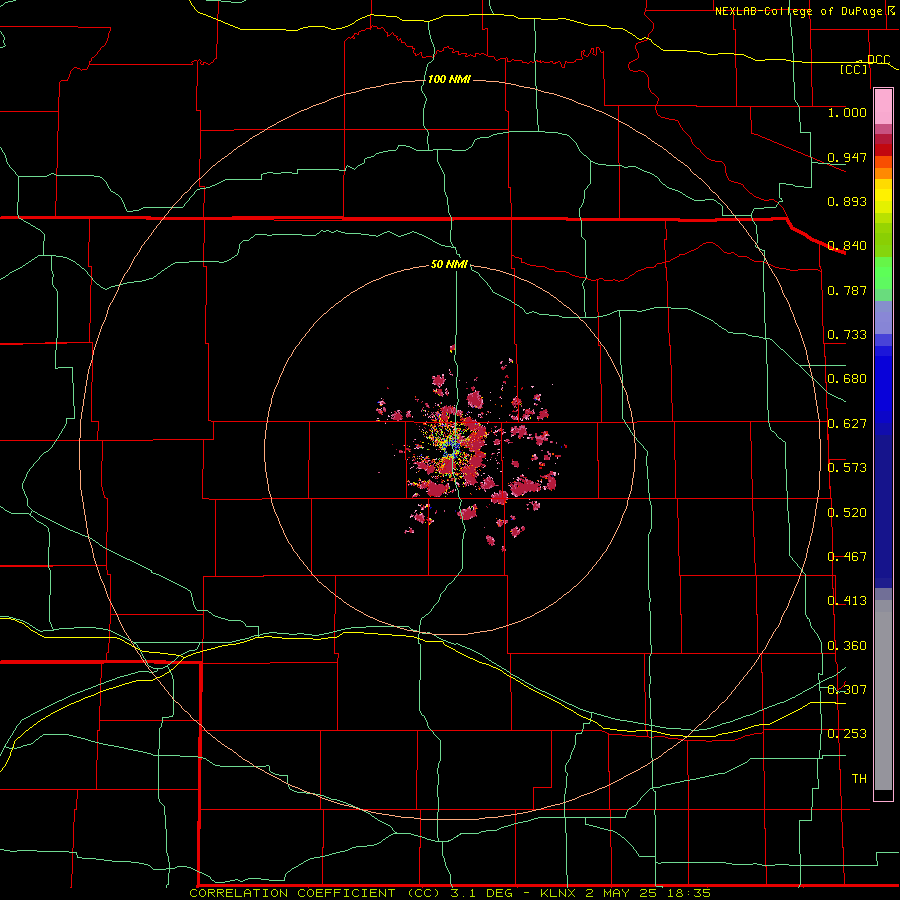Click the radar site center echo cluster

[452, 447]
